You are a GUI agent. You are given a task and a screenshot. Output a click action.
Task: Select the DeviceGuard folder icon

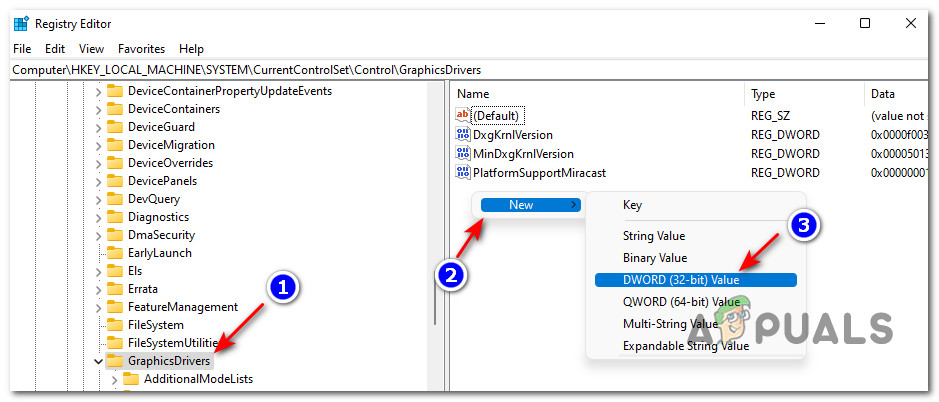115,127
